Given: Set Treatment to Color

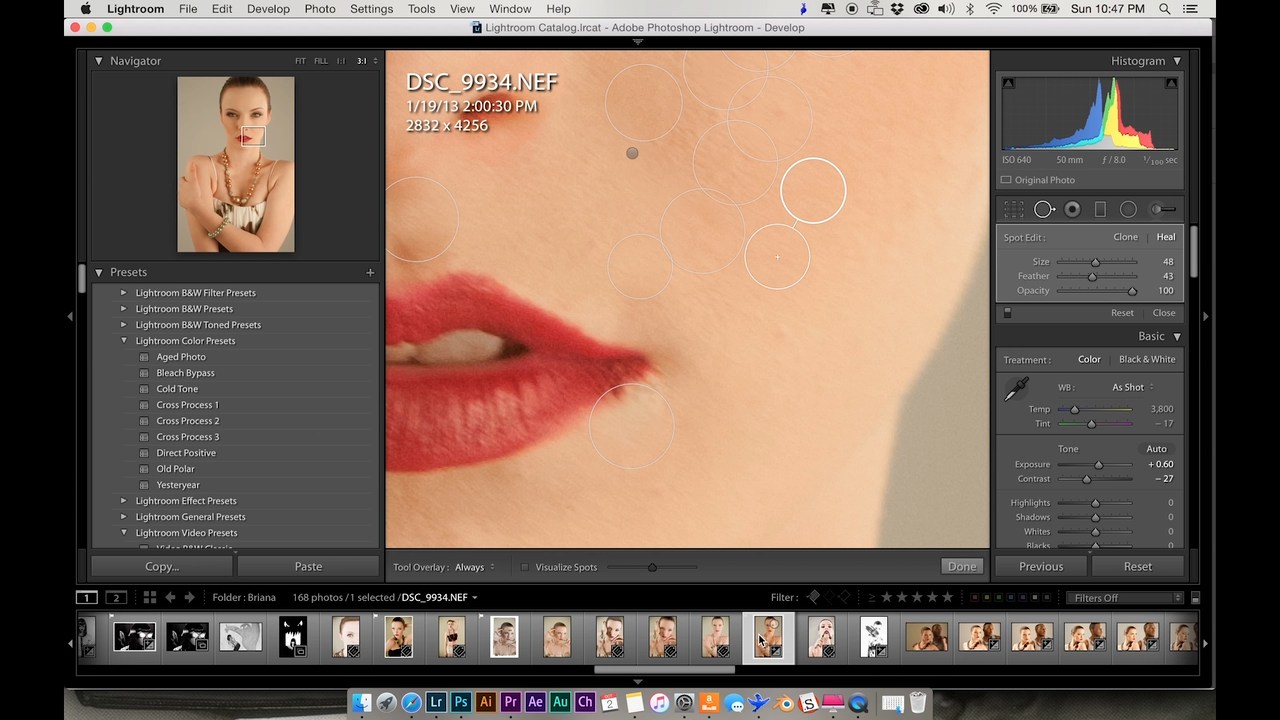Looking at the screenshot, I should [x=1089, y=359].
